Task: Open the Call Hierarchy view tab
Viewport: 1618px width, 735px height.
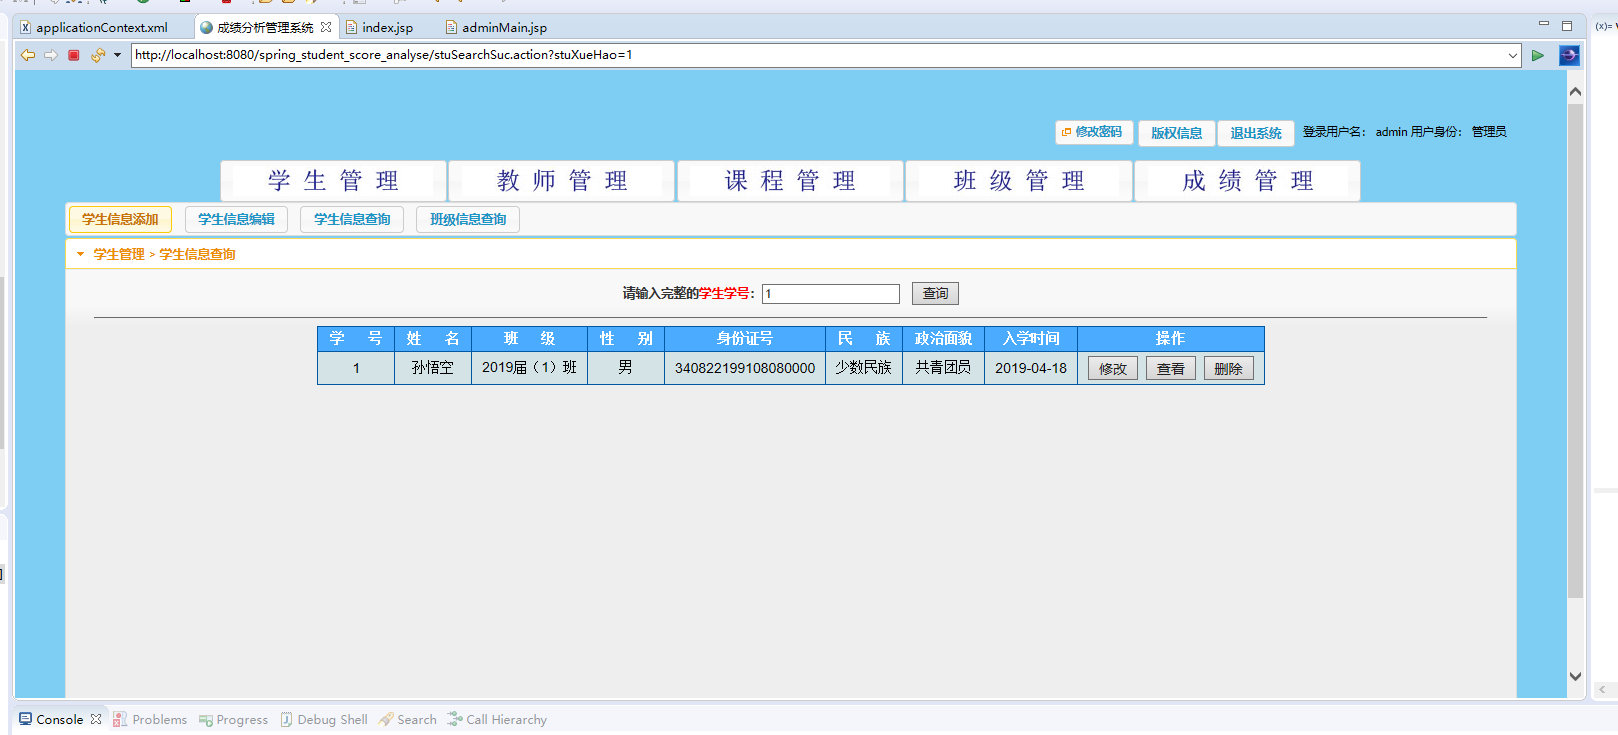Action: click(497, 720)
